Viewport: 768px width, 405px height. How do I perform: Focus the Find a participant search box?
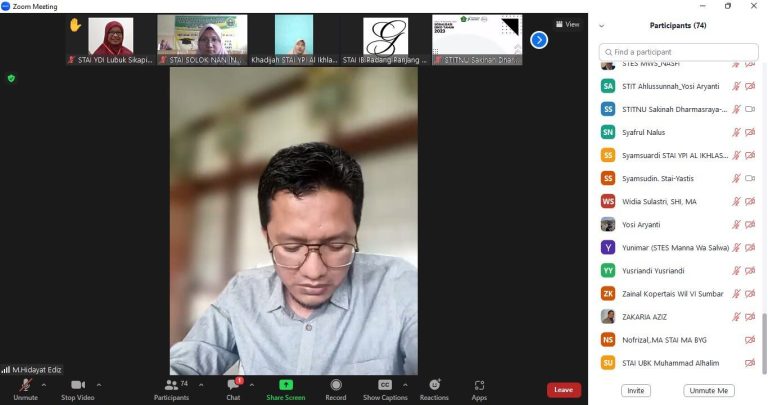678,52
